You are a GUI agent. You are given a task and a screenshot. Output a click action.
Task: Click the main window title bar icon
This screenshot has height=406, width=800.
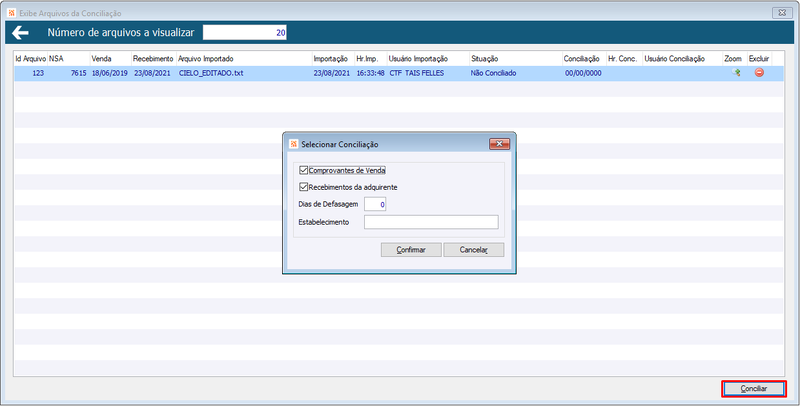point(12,13)
